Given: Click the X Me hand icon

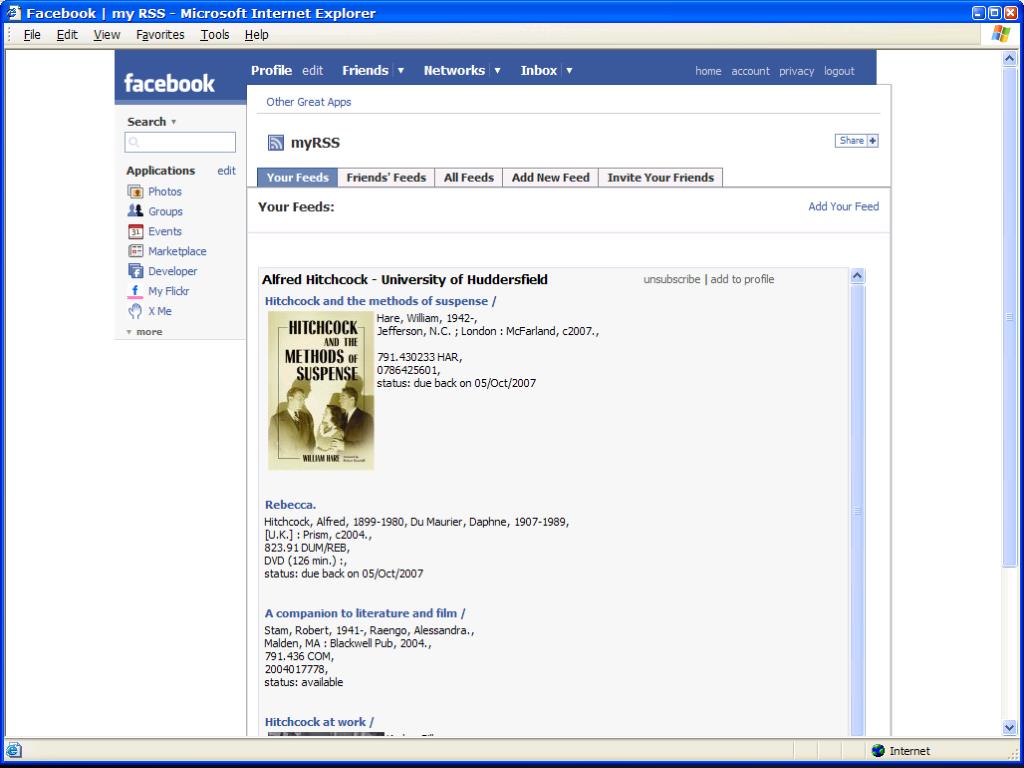Looking at the screenshot, I should tap(135, 311).
